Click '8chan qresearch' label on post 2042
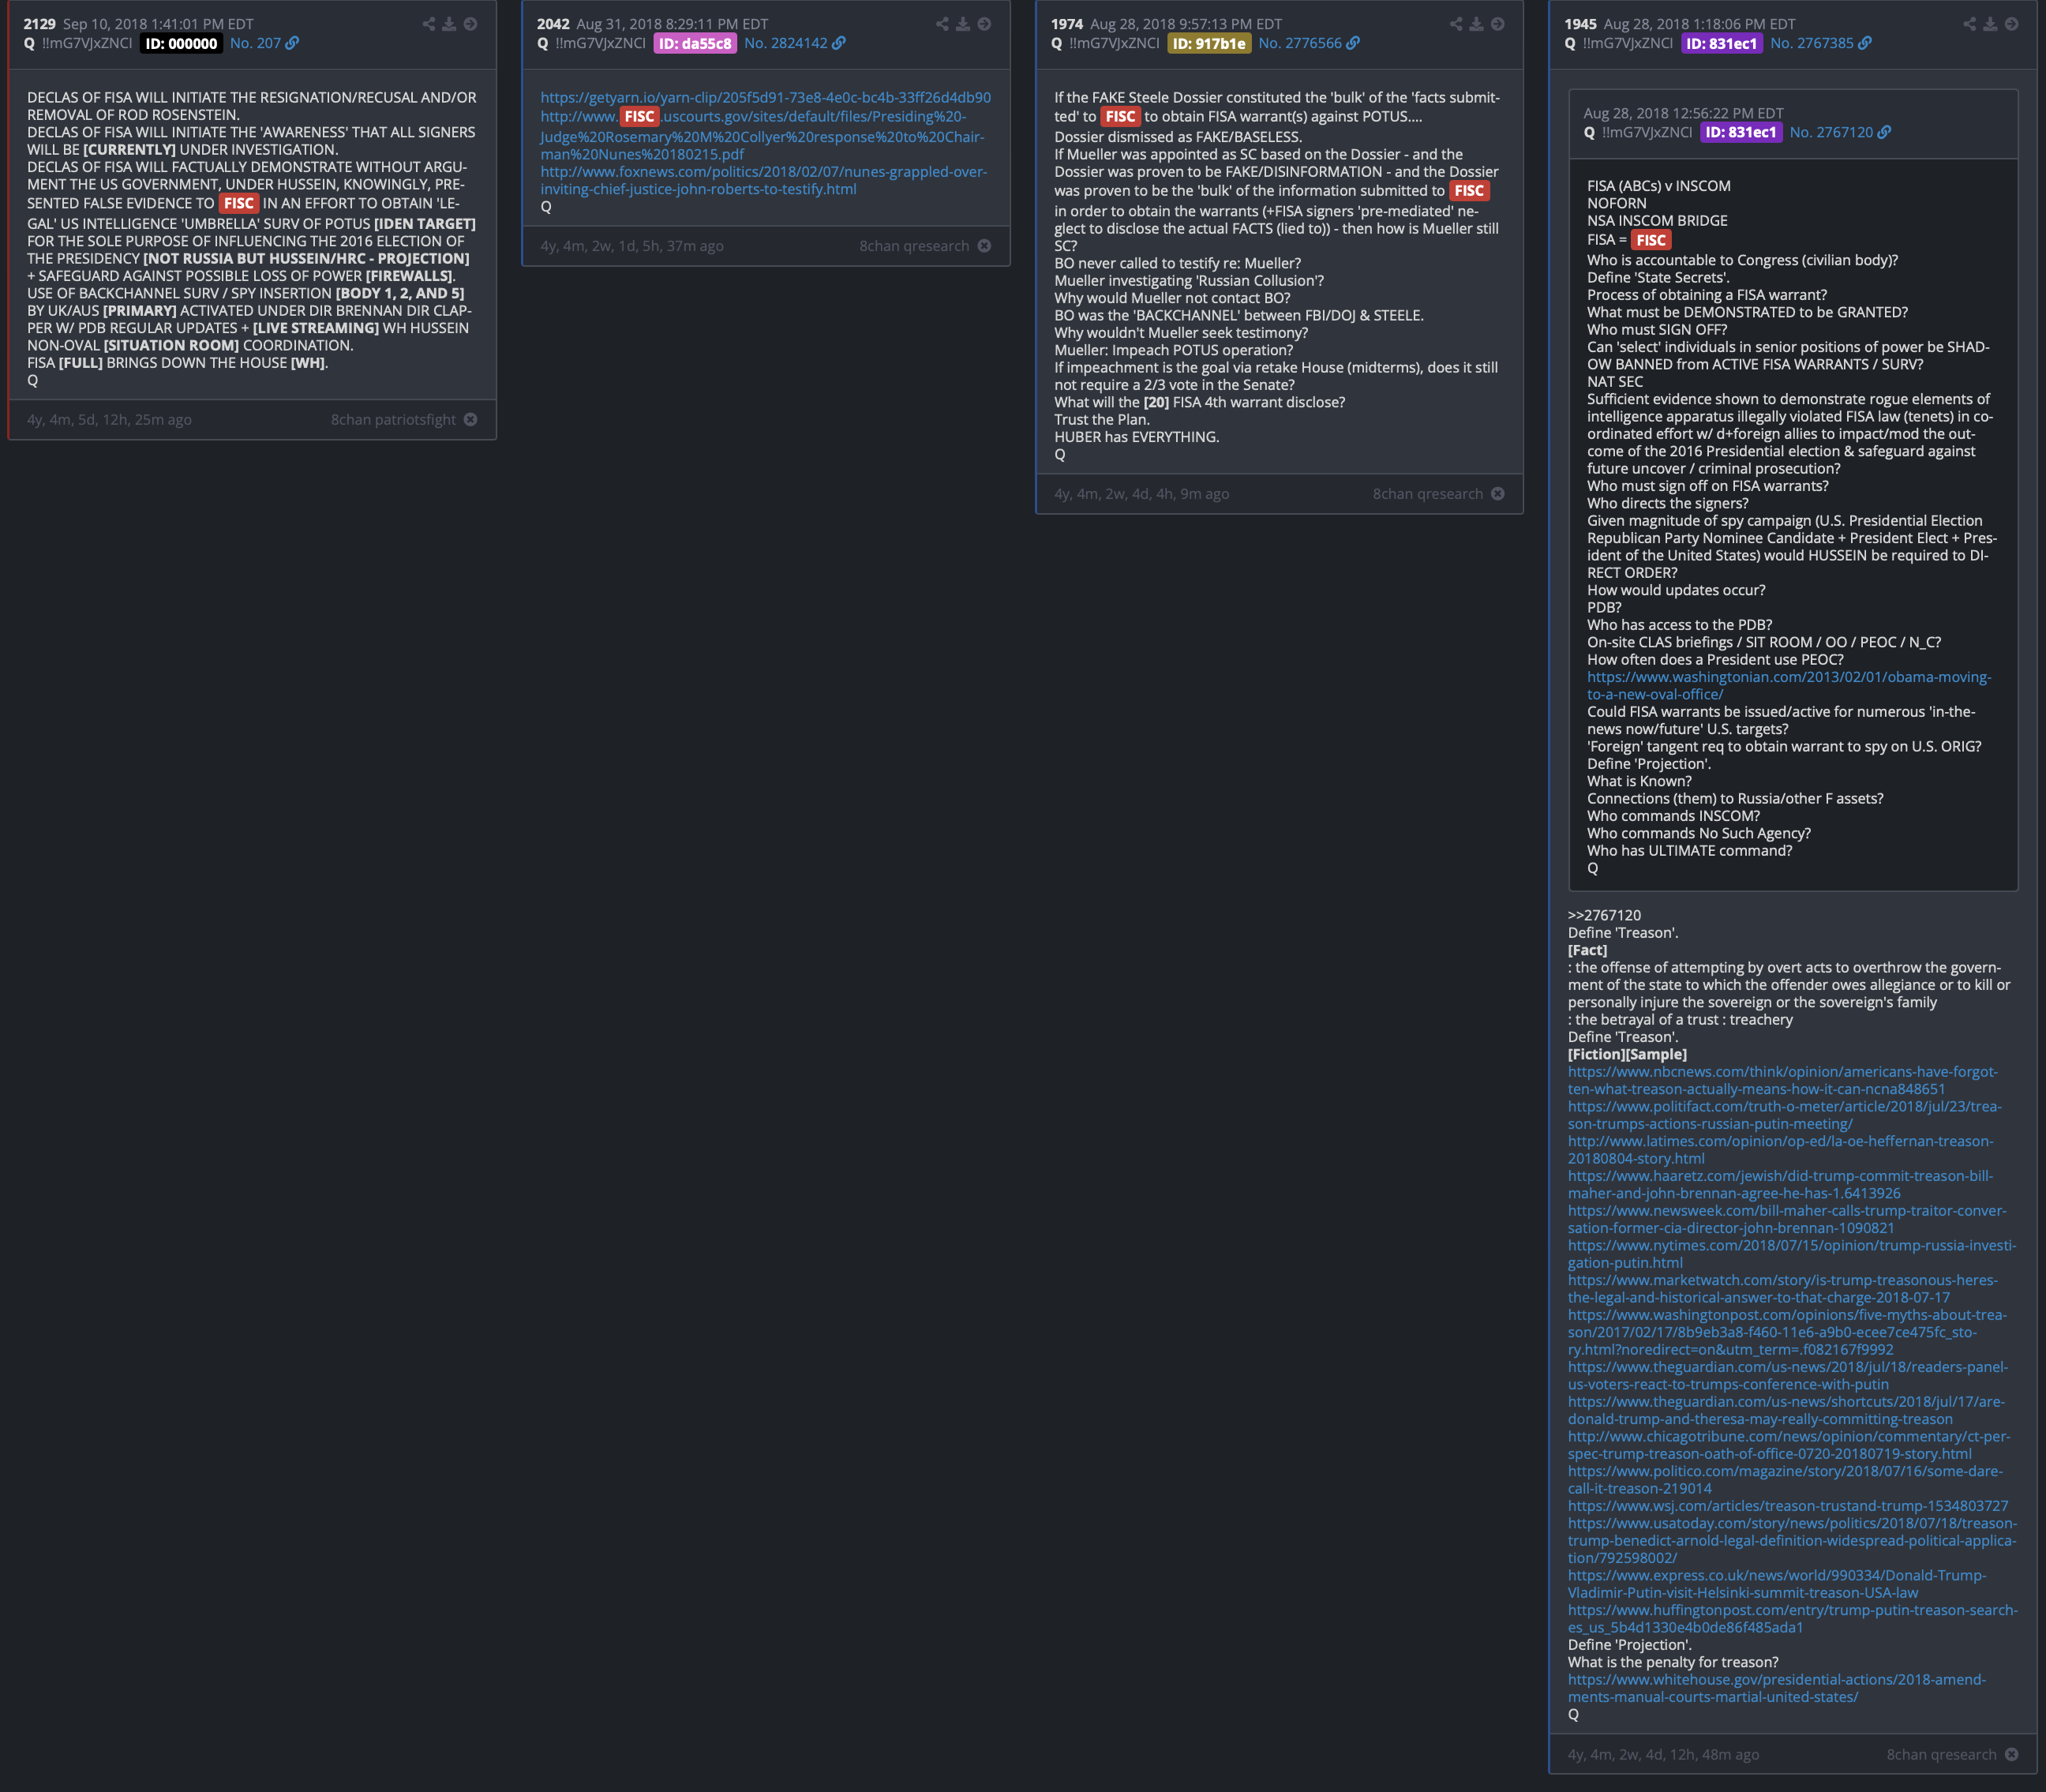Viewport: 2046px width, 1792px height. tap(914, 246)
